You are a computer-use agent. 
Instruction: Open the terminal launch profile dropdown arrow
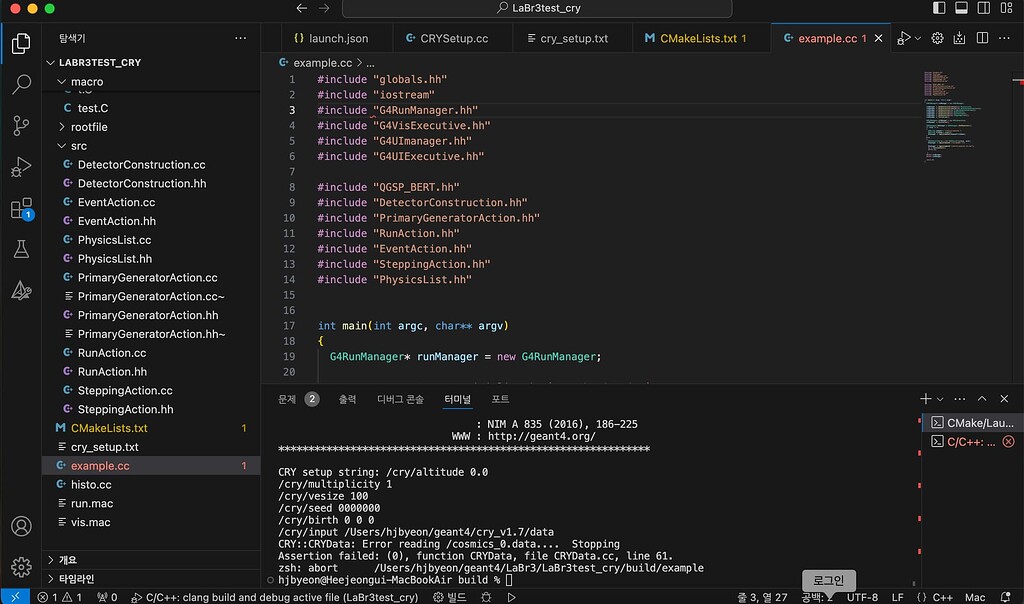pos(938,397)
